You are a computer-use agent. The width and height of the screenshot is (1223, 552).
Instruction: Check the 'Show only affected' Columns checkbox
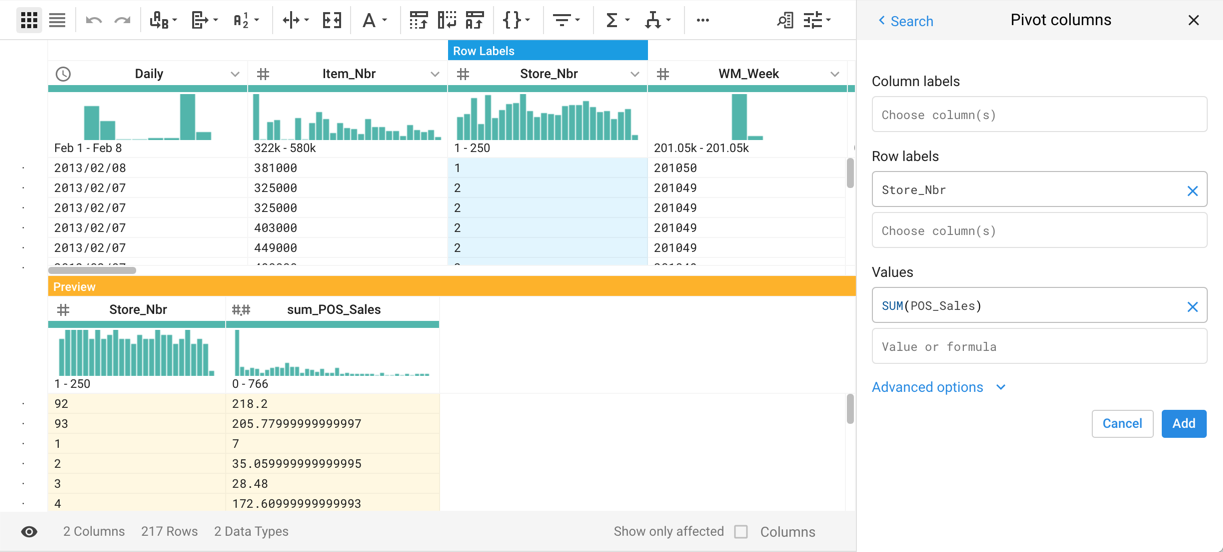click(x=741, y=532)
